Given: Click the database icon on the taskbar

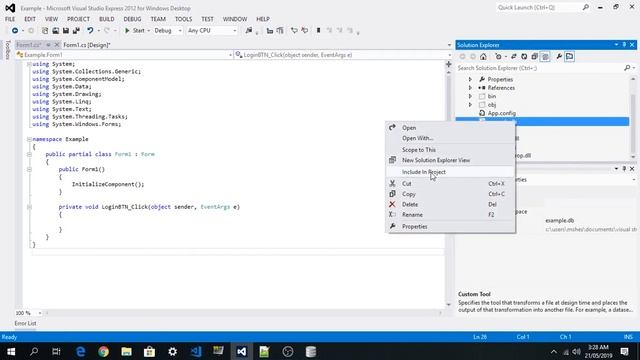Looking at the screenshot, I should [x=311, y=351].
